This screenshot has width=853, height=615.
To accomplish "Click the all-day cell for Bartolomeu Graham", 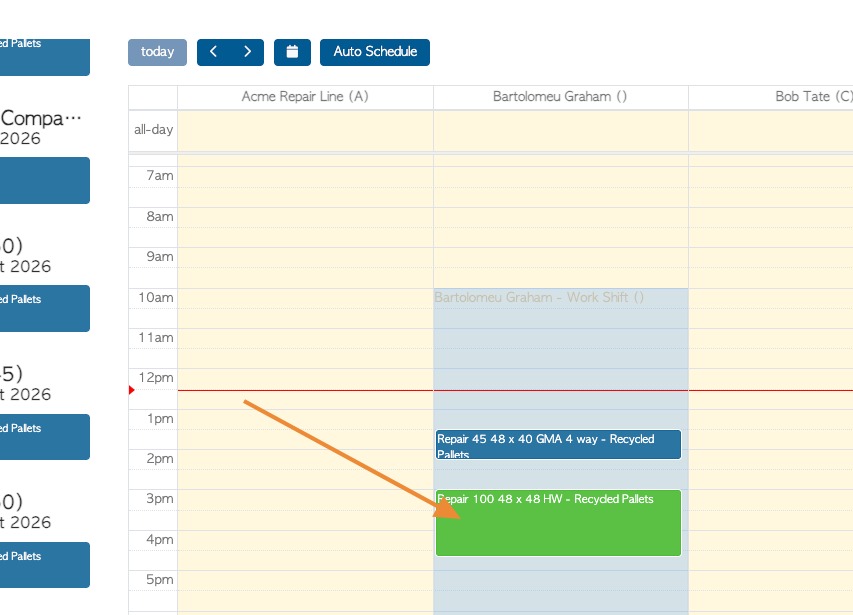I will (560, 131).
